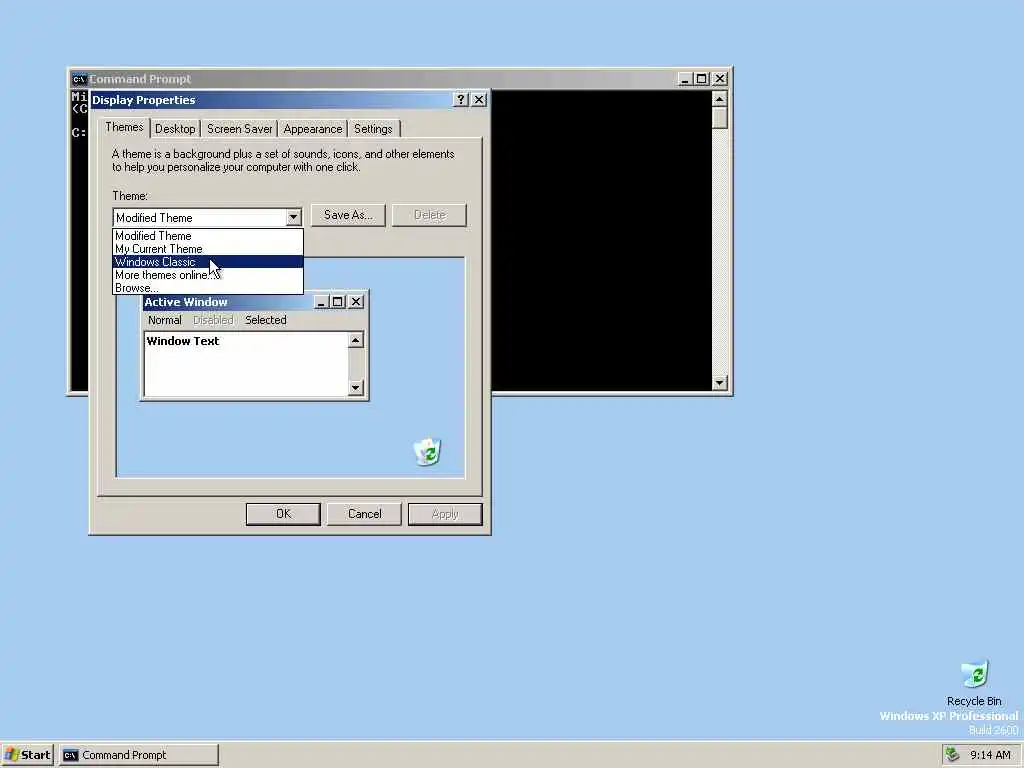Open the Screen Saver tab

click(240, 129)
